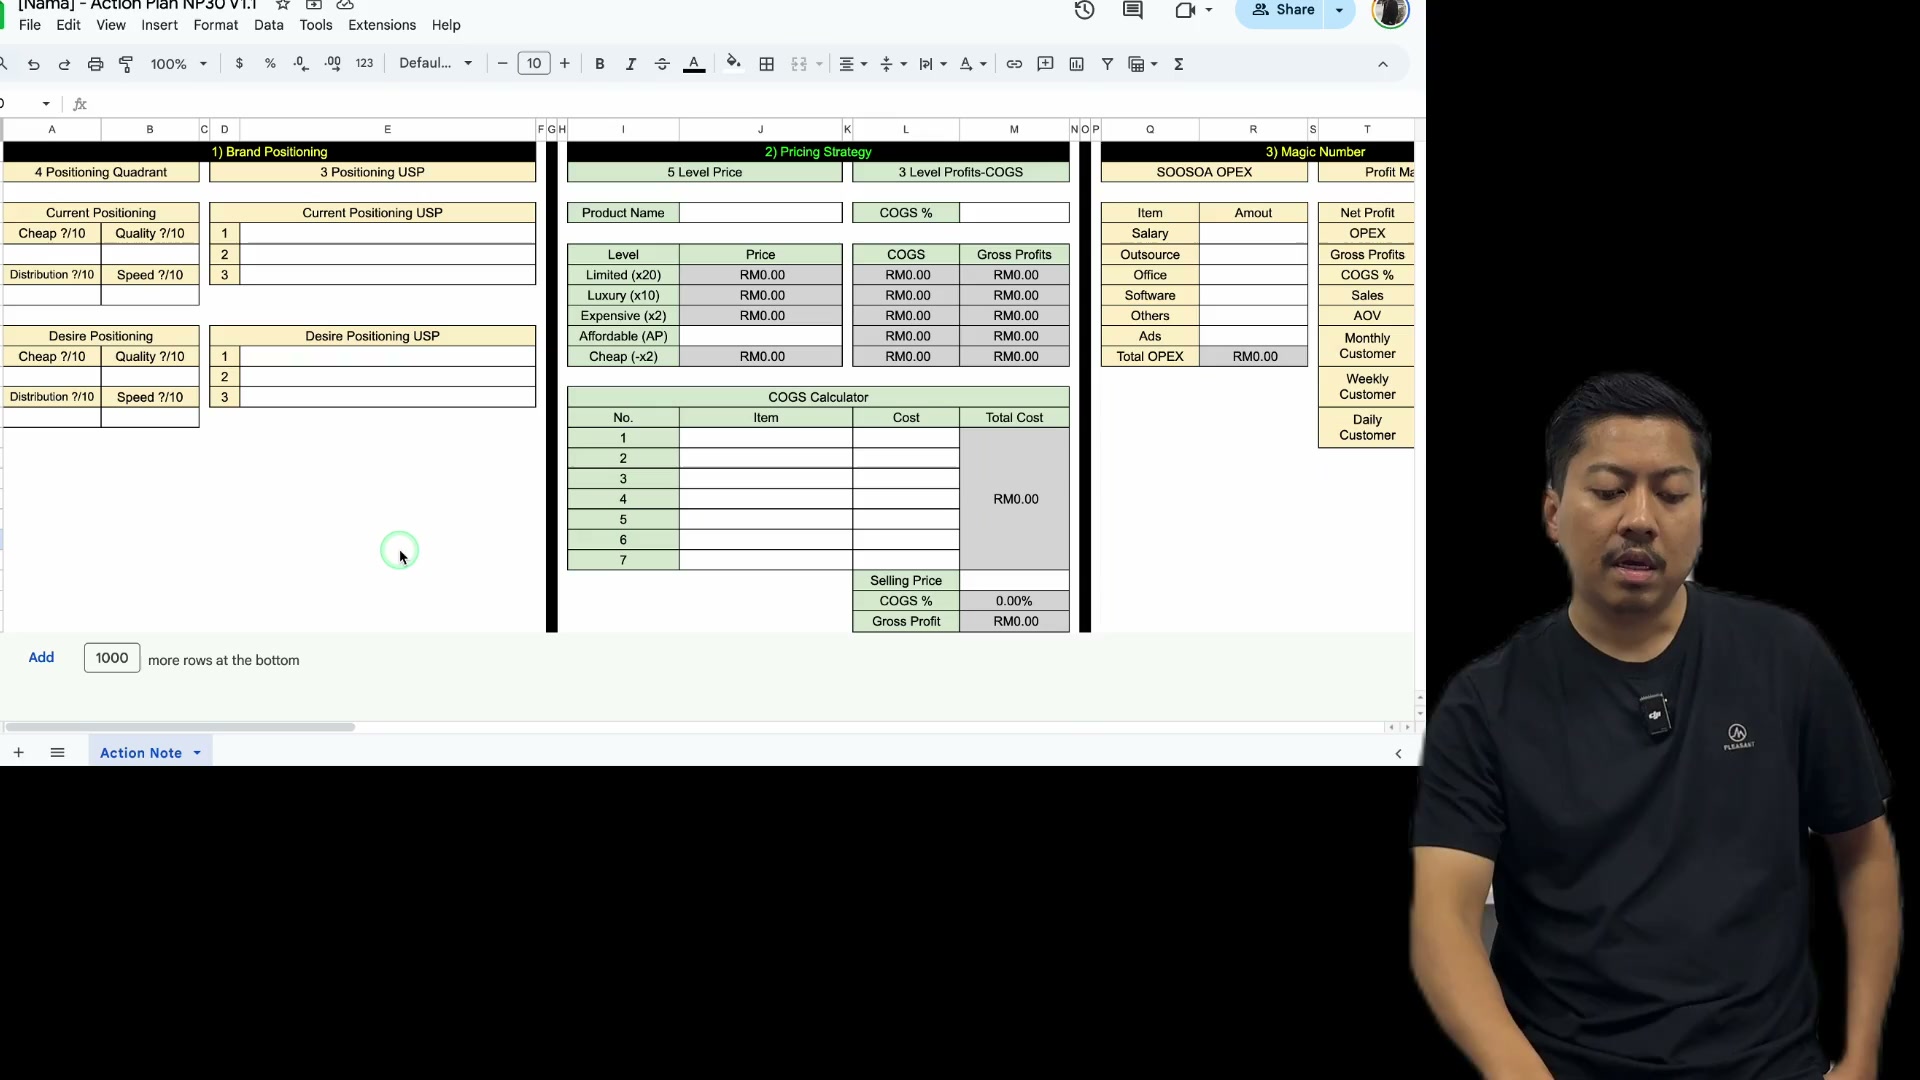Screen dimensions: 1920x1080
Task: Expand the zoom 100% dropdown
Action: click(179, 64)
